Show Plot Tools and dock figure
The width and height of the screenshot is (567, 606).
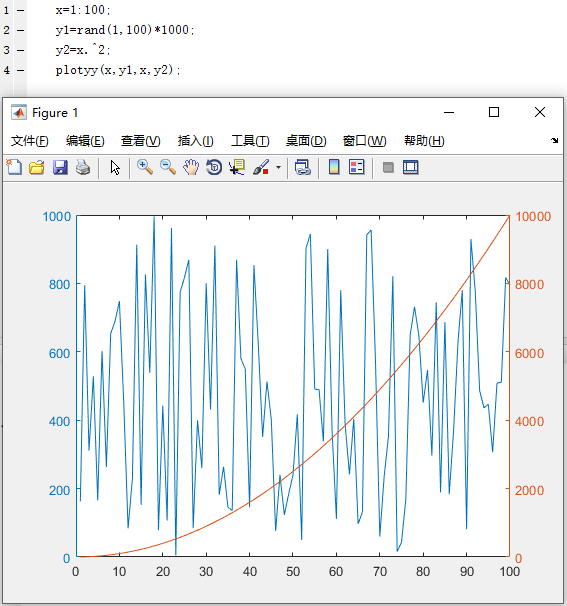click(x=410, y=167)
